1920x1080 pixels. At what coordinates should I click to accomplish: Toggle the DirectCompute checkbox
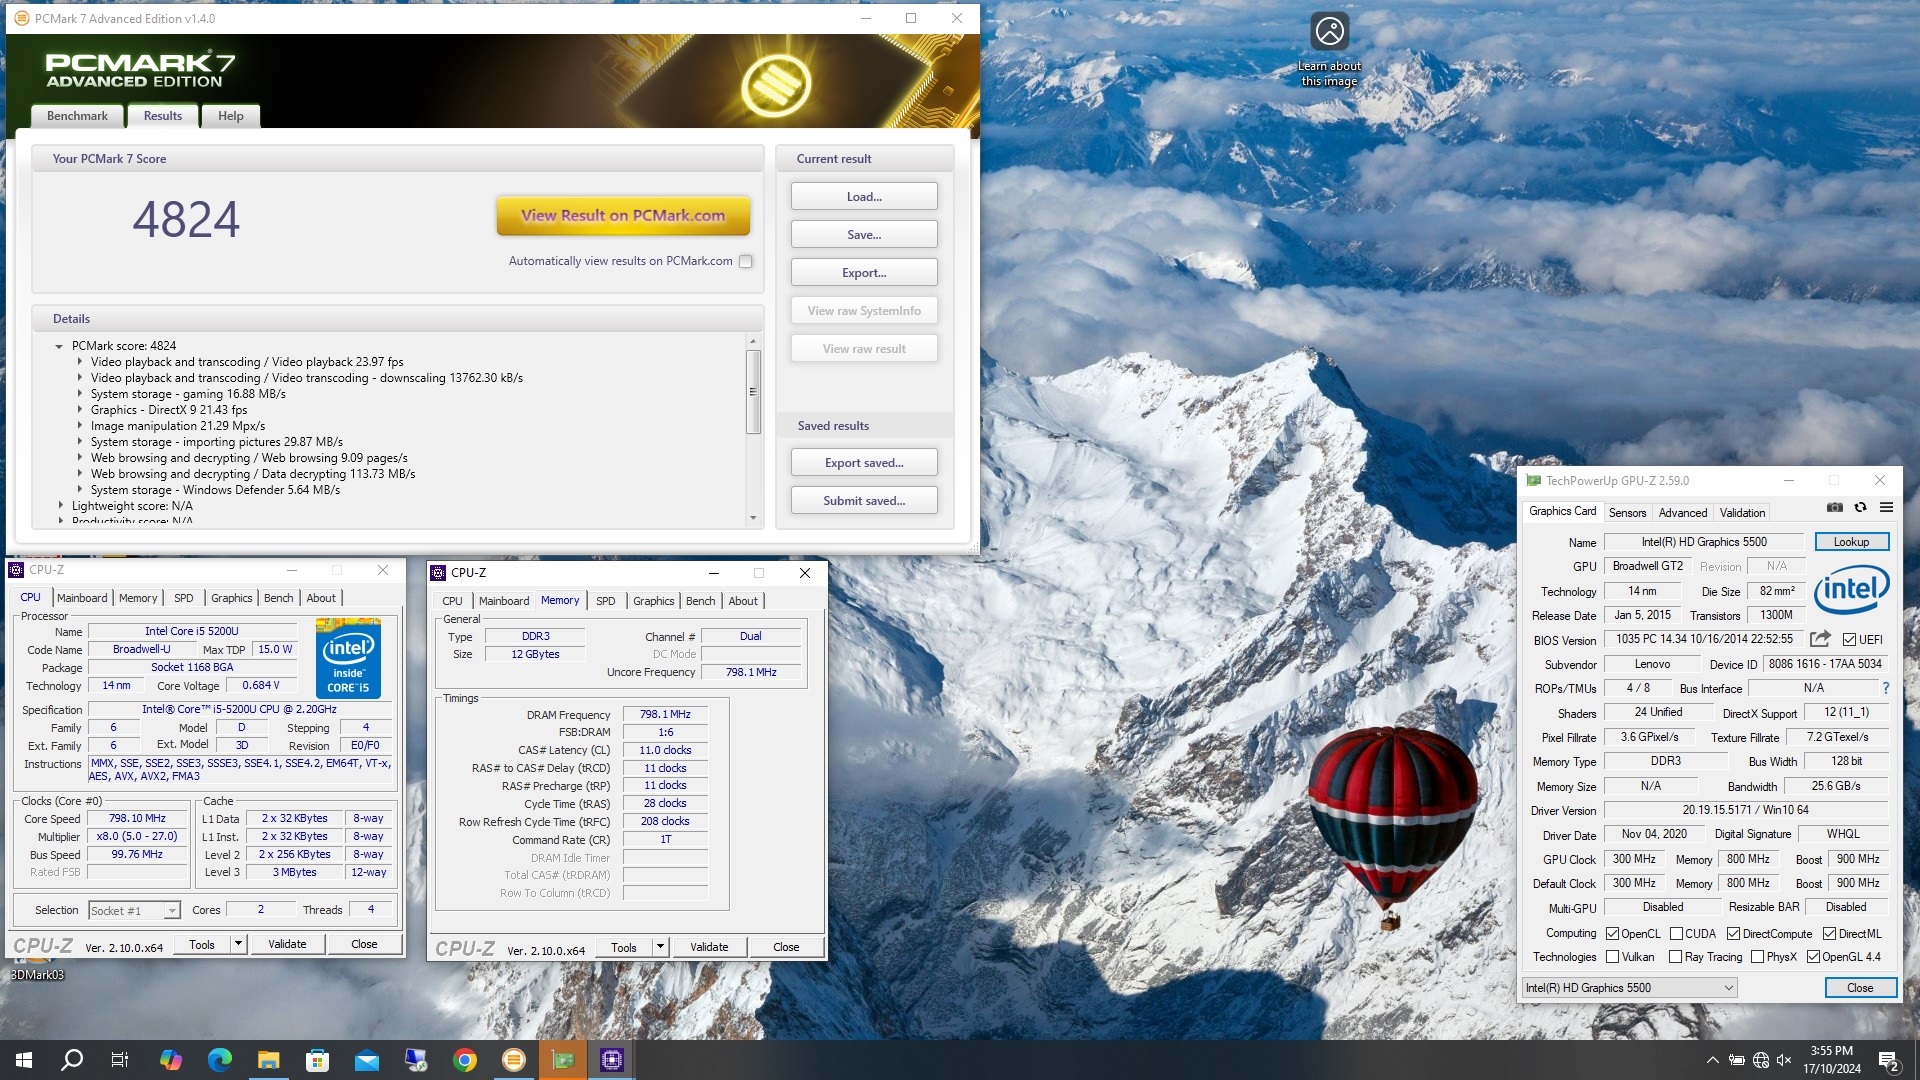(1734, 934)
